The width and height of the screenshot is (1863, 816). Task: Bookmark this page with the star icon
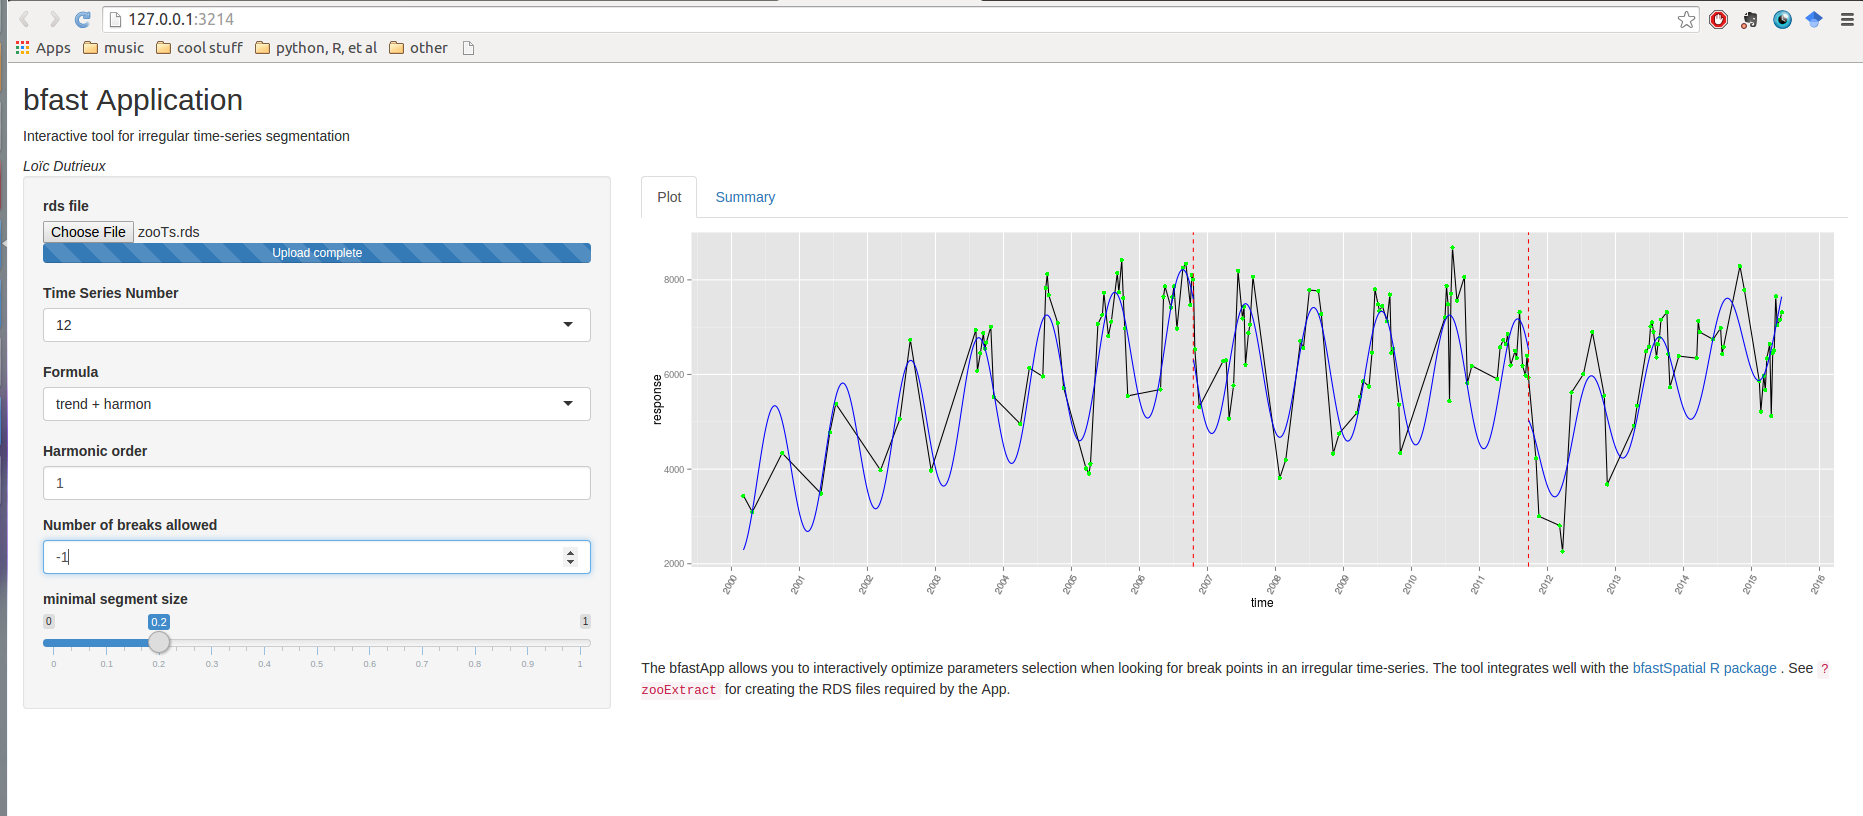coord(1687,19)
